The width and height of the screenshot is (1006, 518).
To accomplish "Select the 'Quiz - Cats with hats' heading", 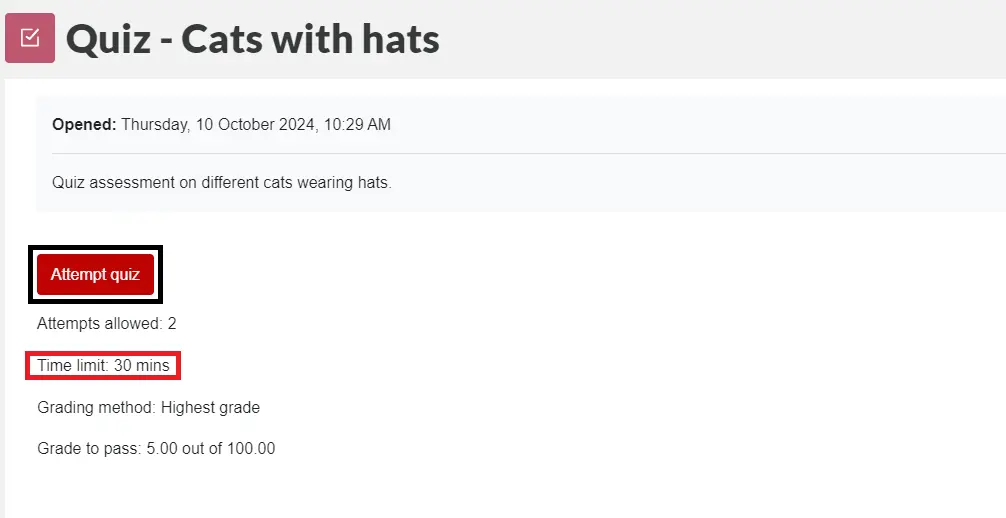I will (x=253, y=39).
